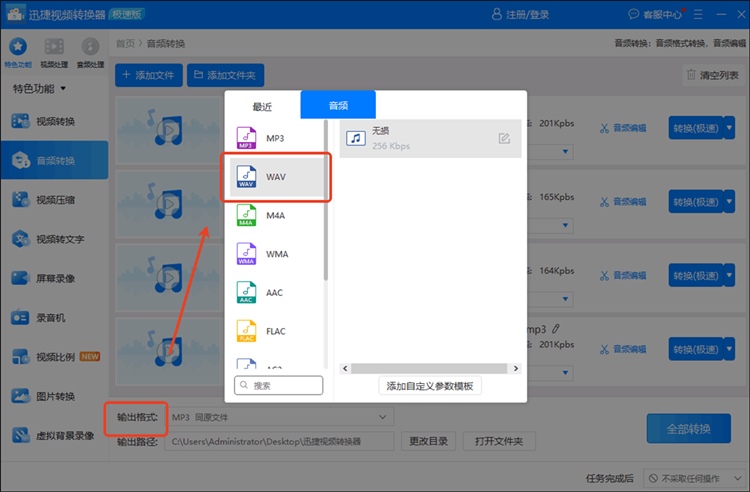Click the 打开文件夹 button
The width and height of the screenshot is (750, 492).
click(x=499, y=441)
